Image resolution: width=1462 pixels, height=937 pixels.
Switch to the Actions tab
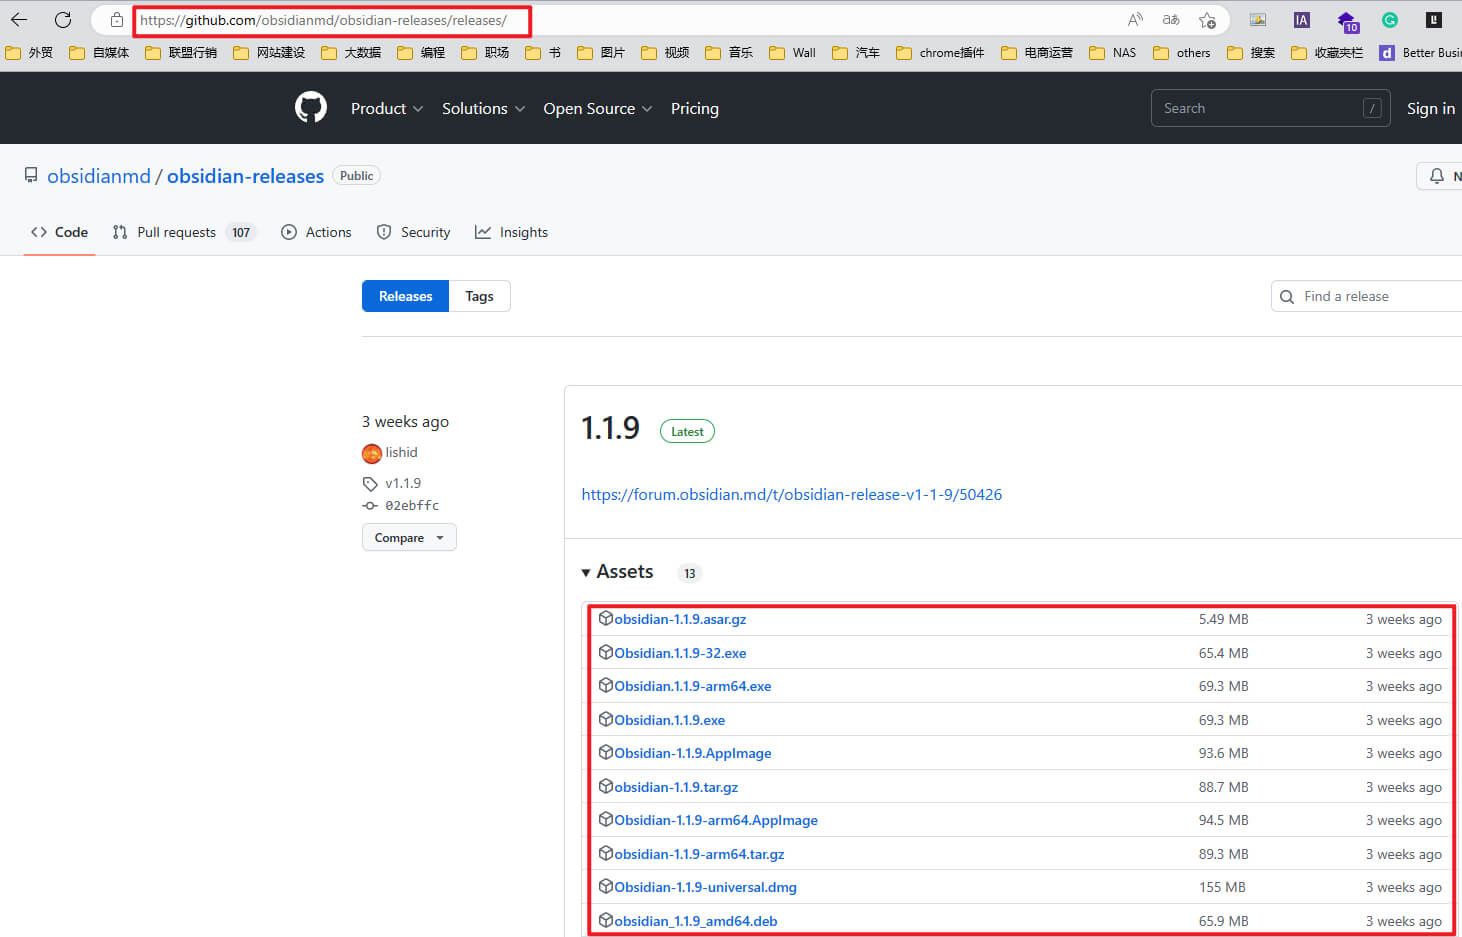point(317,232)
